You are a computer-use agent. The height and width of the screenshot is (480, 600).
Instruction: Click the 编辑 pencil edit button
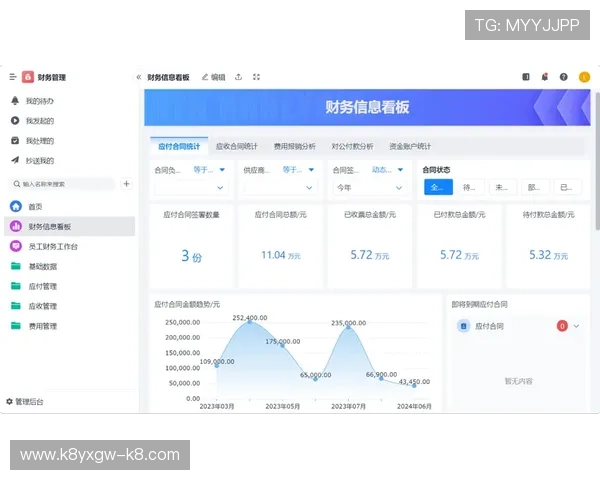tap(214, 77)
